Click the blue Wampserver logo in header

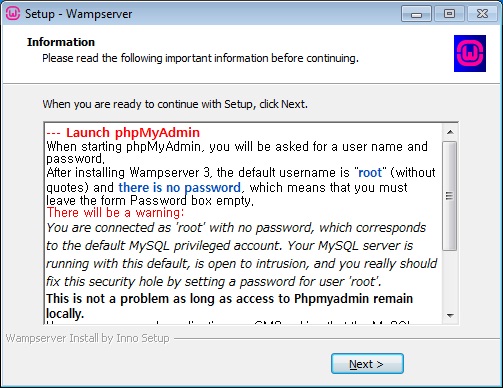click(x=470, y=53)
